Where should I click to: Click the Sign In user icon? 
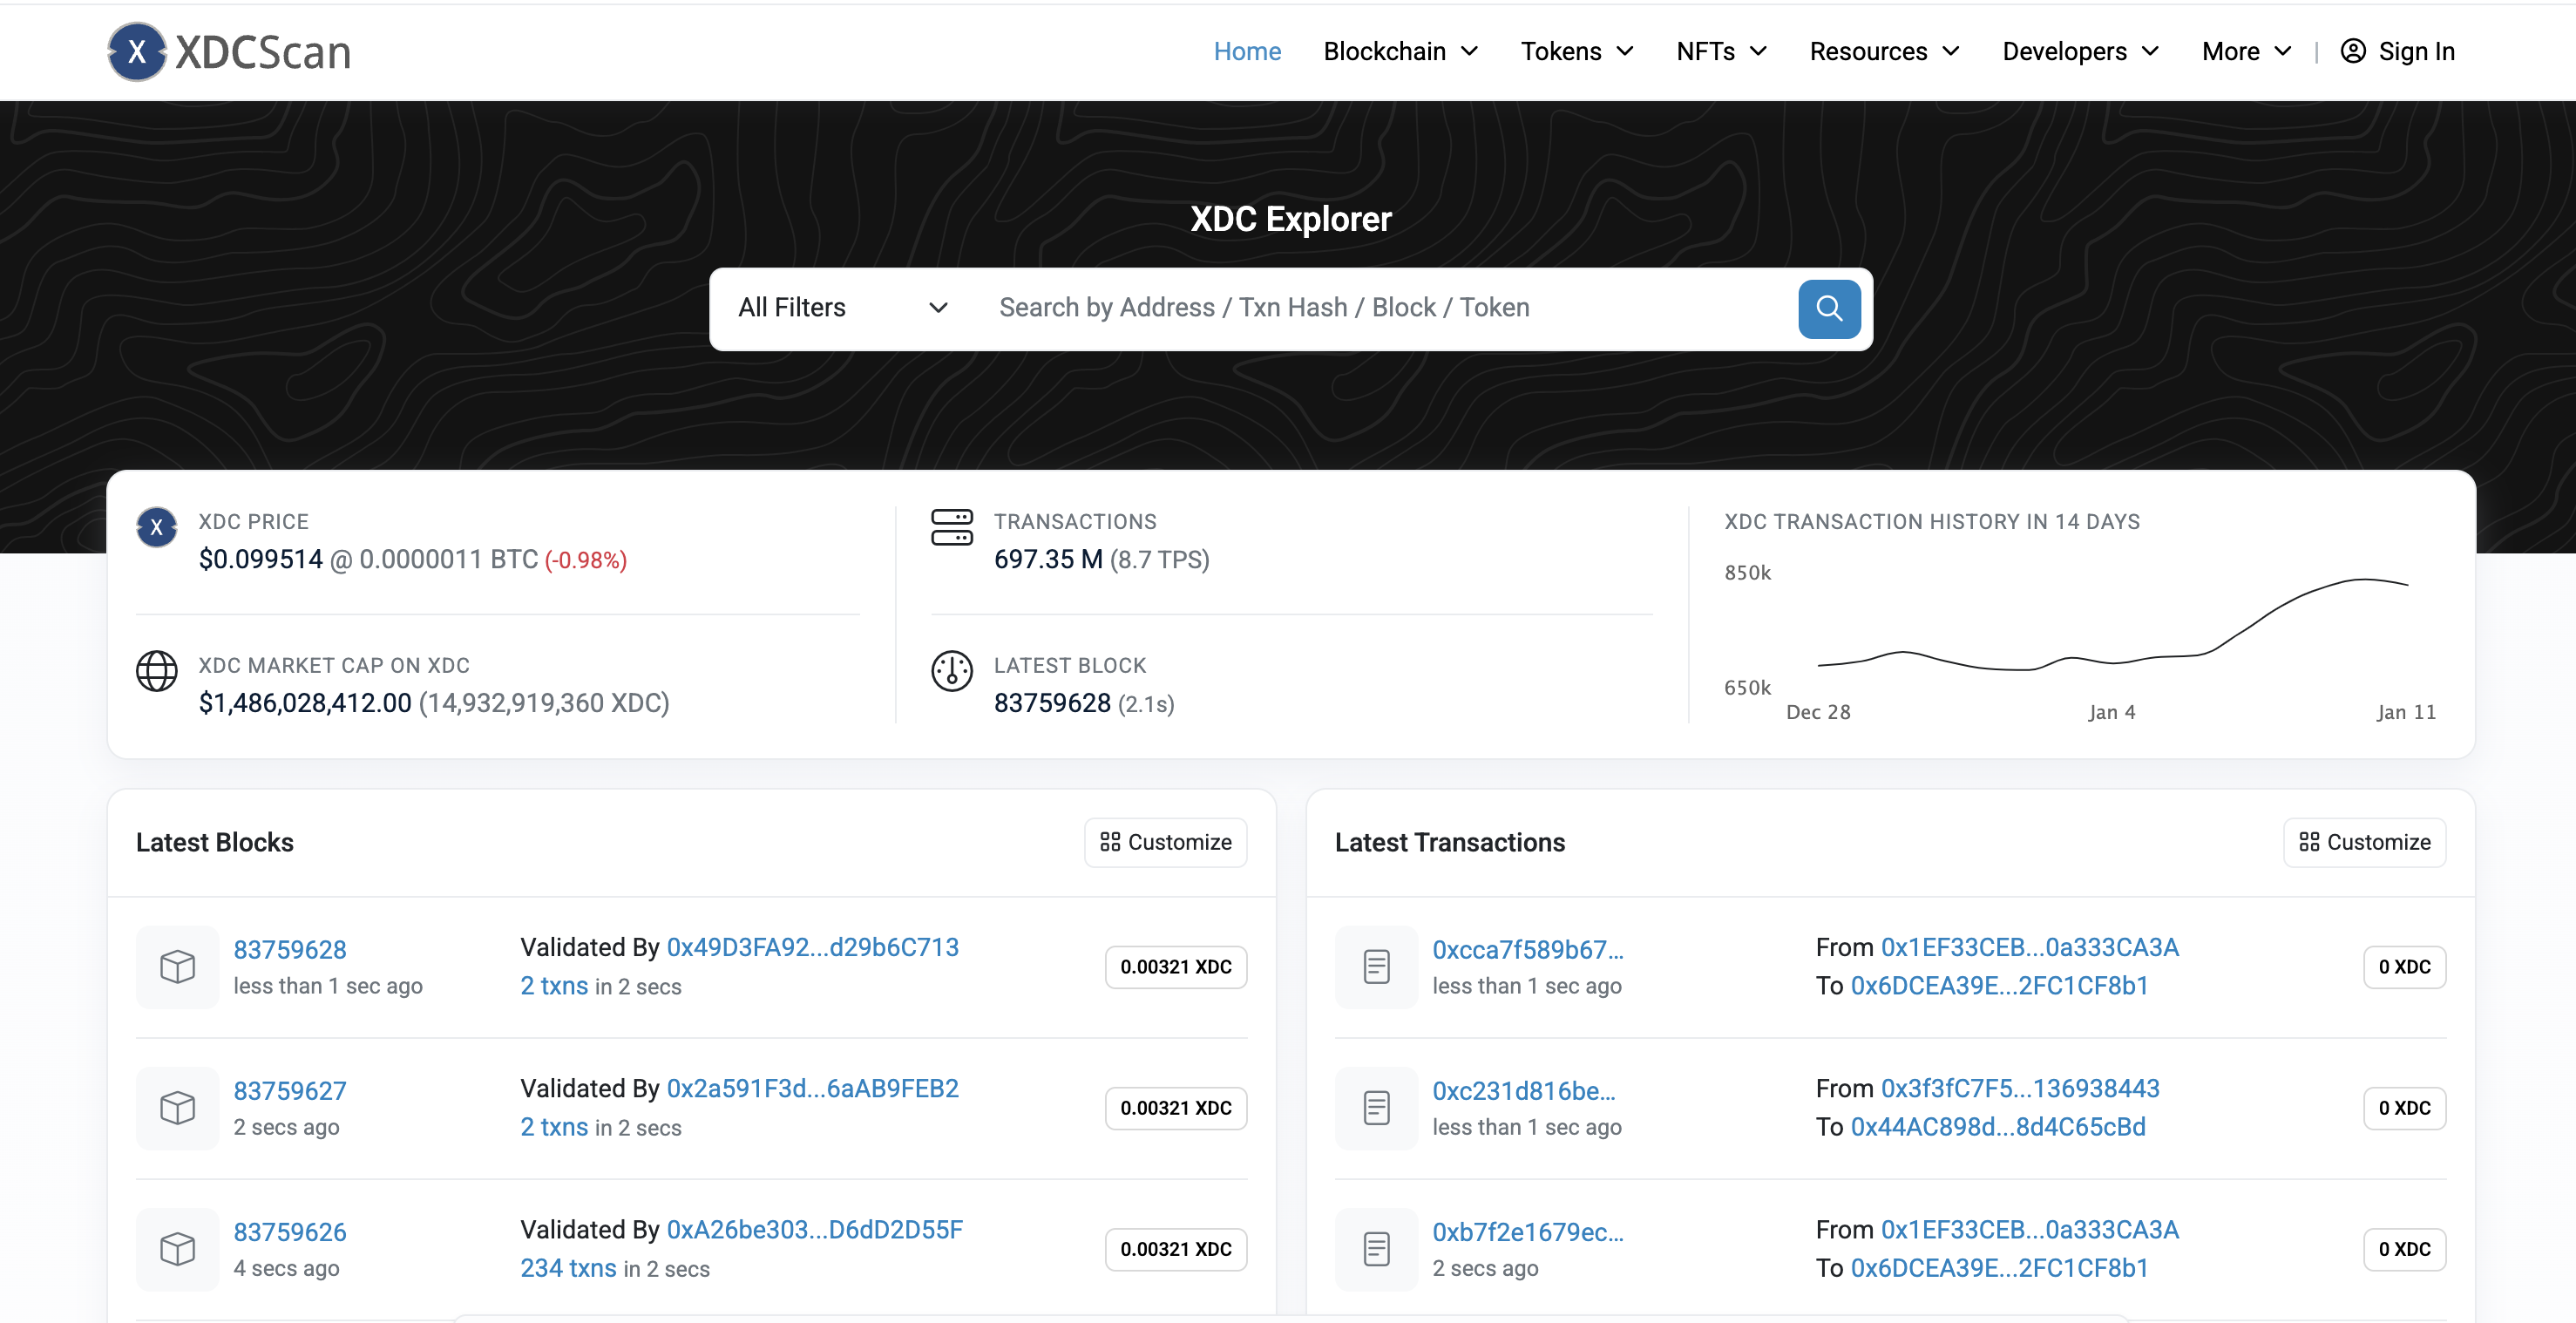pyautogui.click(x=2353, y=51)
